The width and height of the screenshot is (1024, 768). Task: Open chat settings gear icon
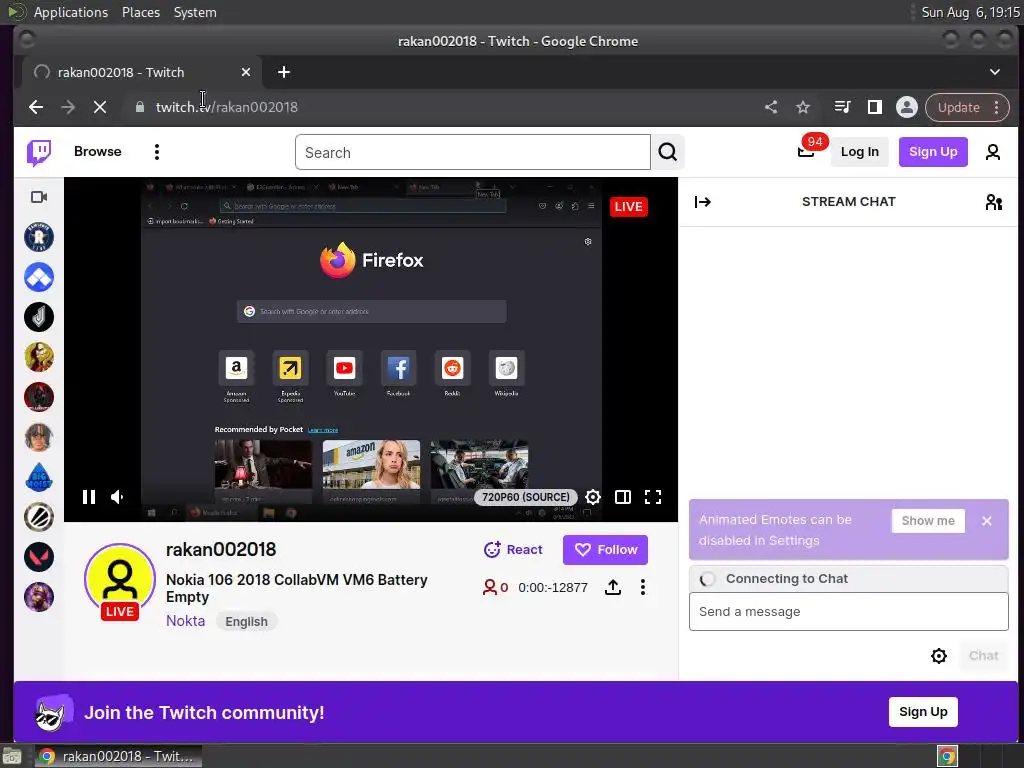click(x=938, y=656)
